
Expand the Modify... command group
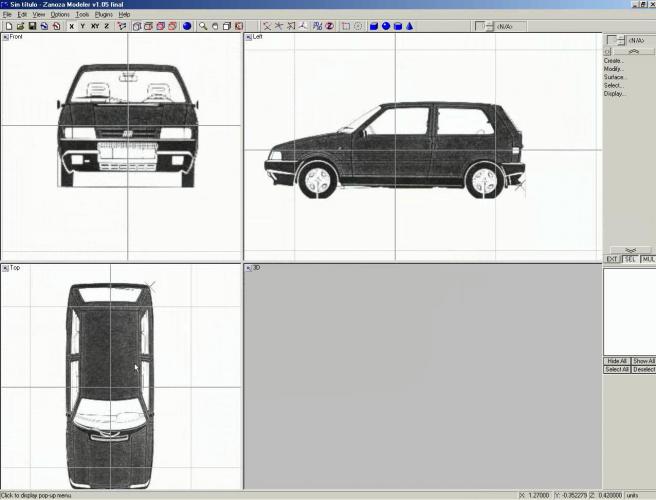point(614,69)
